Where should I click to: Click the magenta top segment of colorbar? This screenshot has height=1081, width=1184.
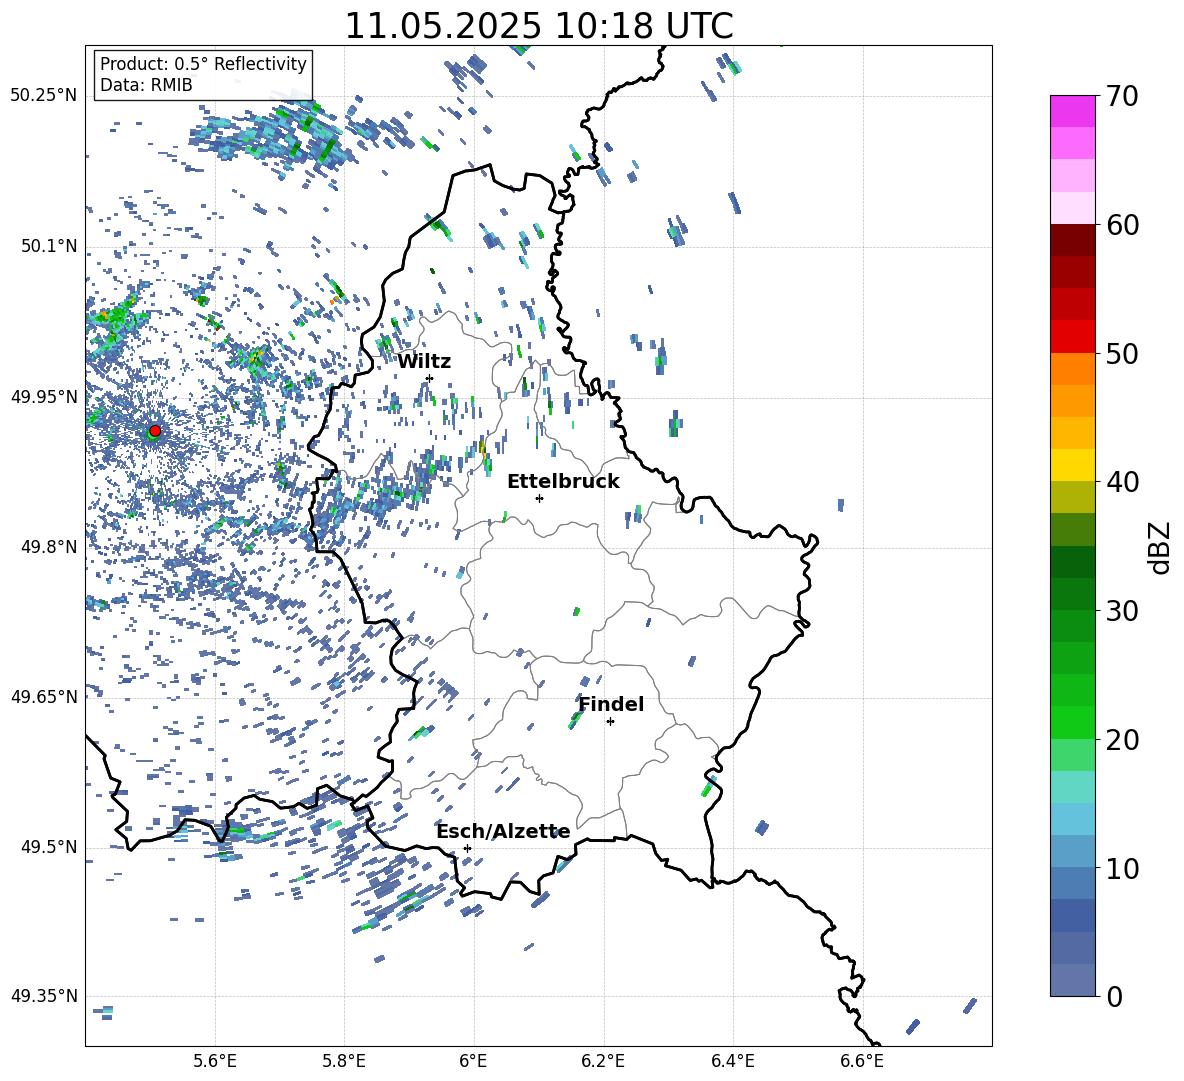pos(1072,112)
